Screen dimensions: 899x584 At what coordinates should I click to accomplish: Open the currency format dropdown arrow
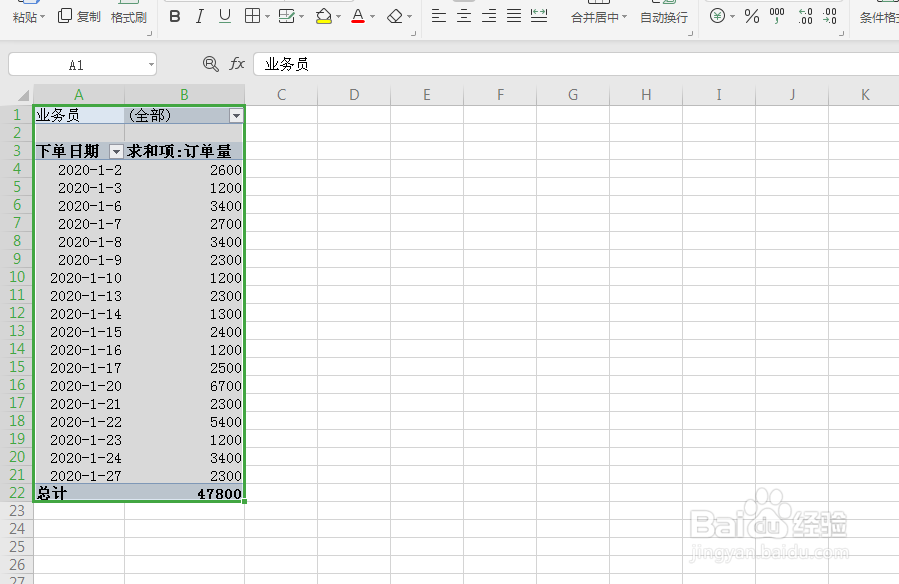click(732, 17)
